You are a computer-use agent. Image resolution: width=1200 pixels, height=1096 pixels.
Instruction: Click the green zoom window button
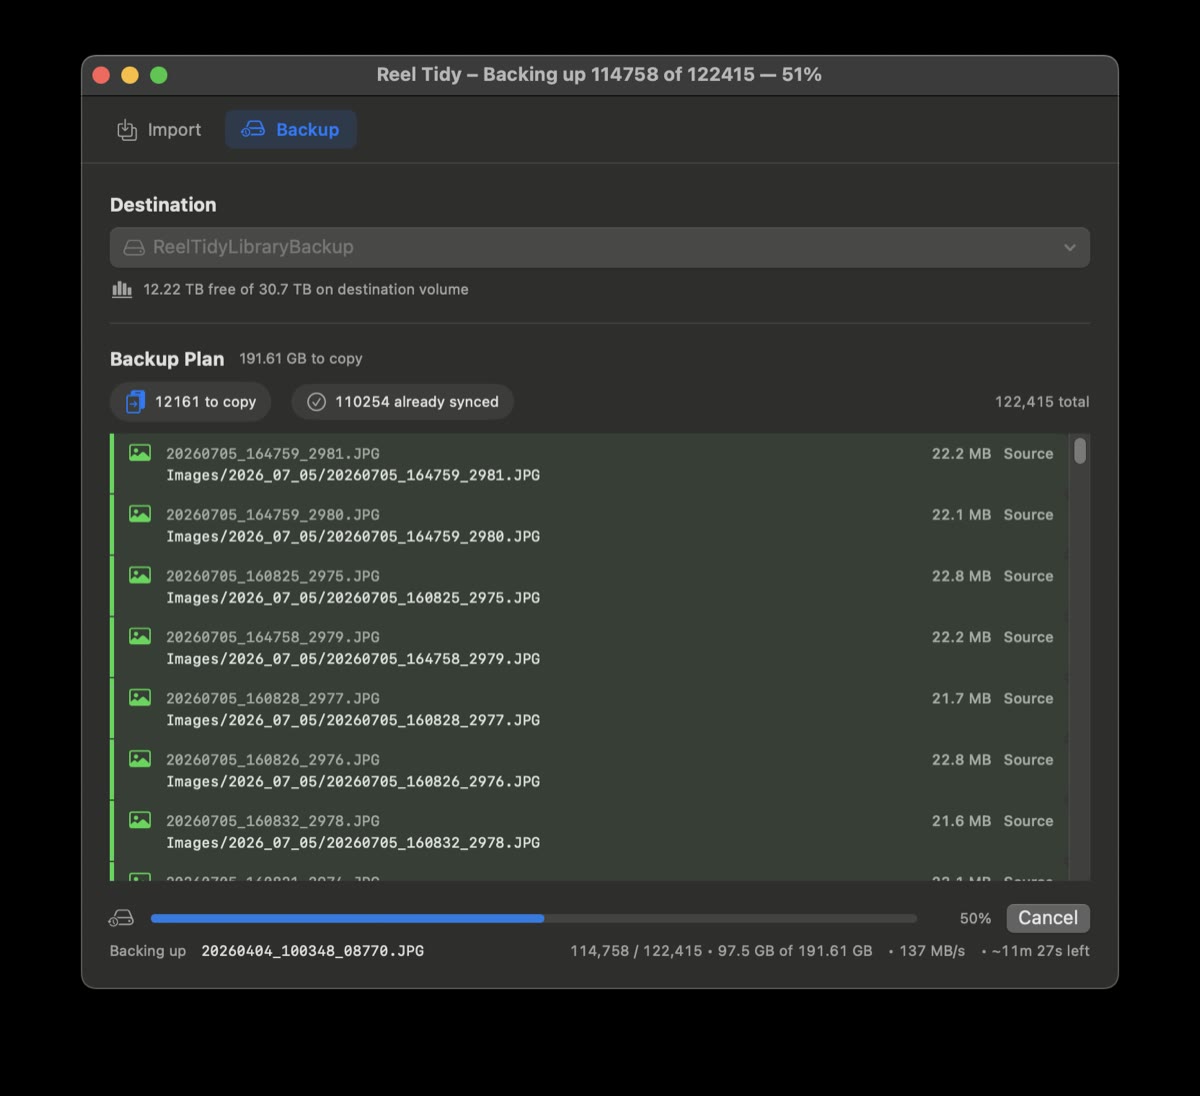(x=159, y=75)
